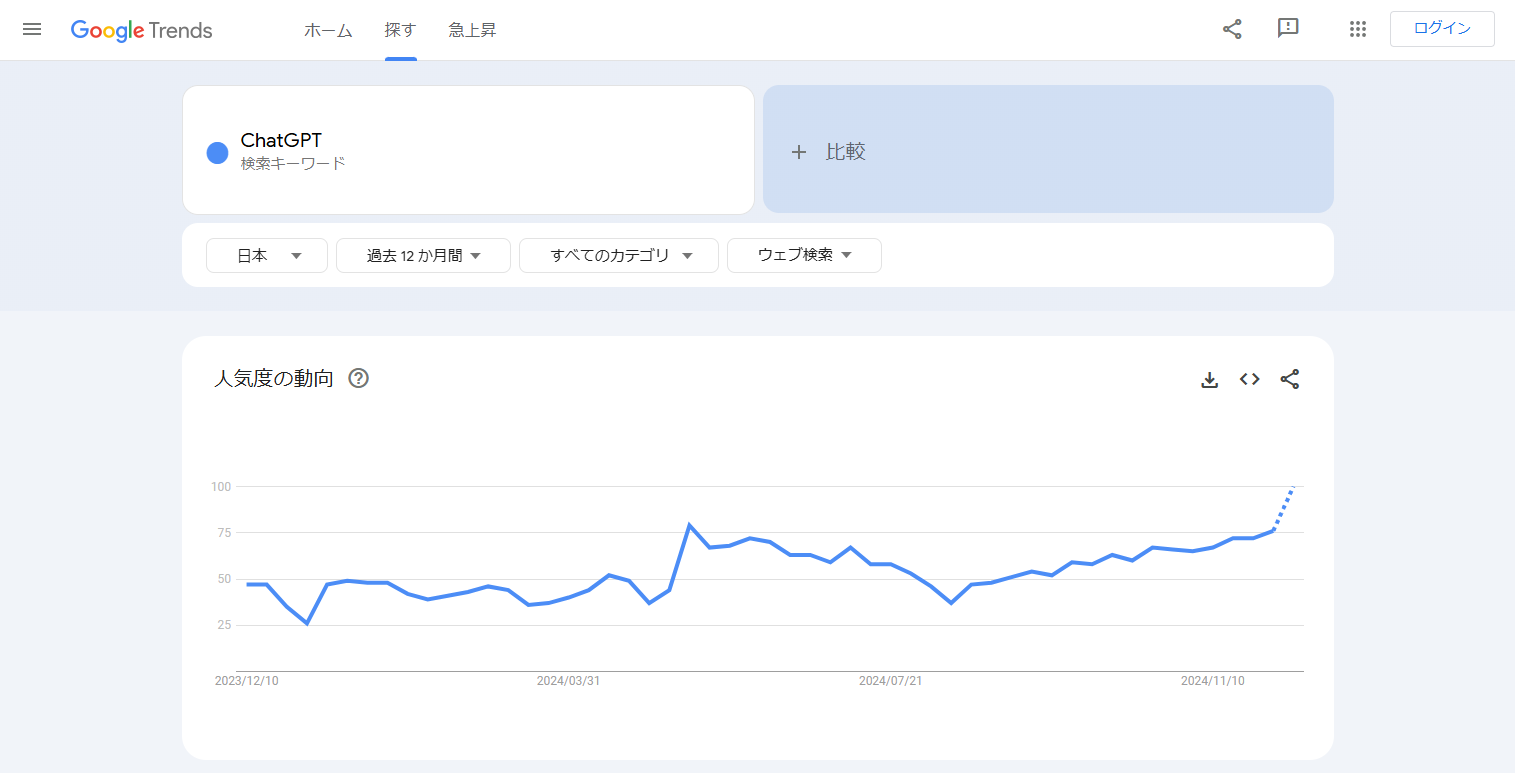Open the navigation hamburger menu
Screen dimensions: 1515x773
31,29
